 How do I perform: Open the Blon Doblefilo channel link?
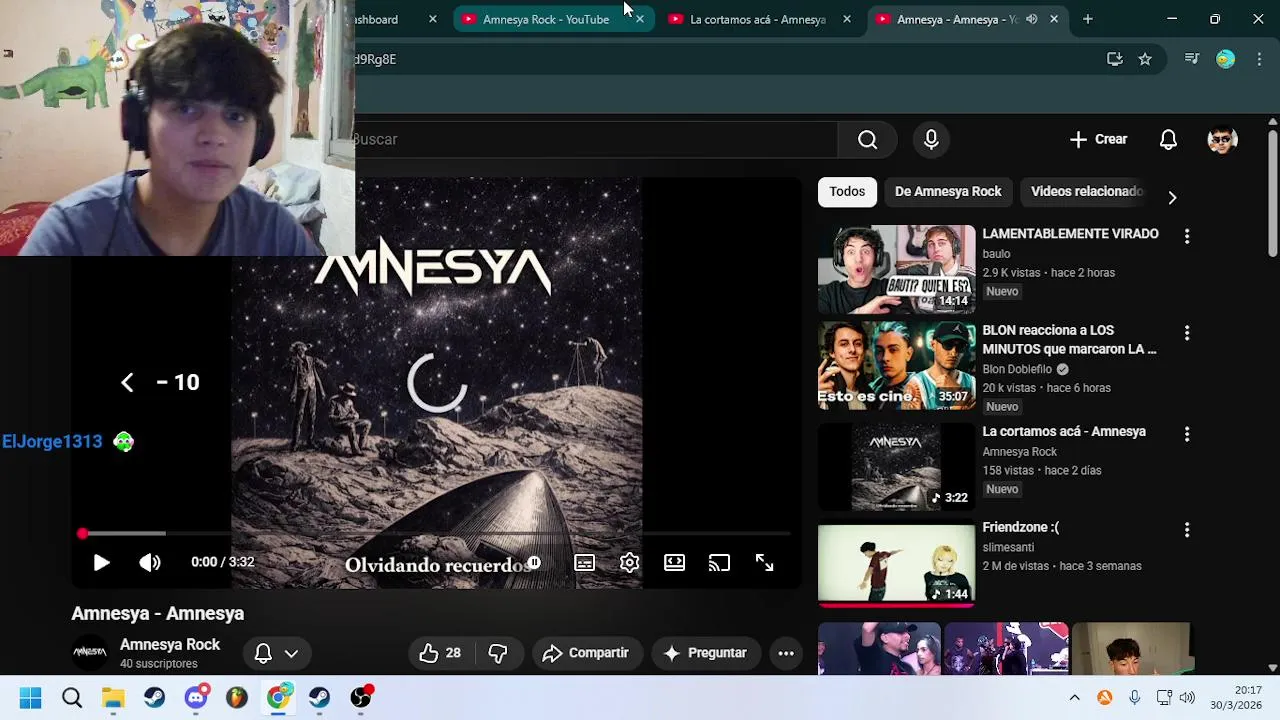(x=1017, y=369)
